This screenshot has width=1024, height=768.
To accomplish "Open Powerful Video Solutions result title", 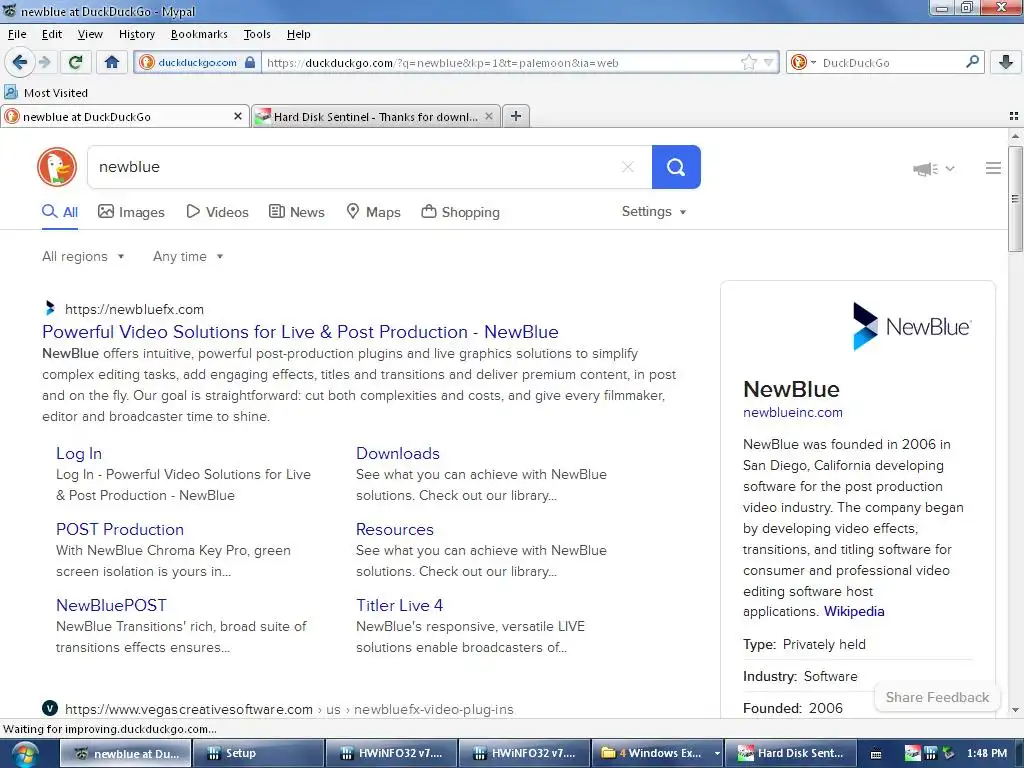I will (300, 332).
